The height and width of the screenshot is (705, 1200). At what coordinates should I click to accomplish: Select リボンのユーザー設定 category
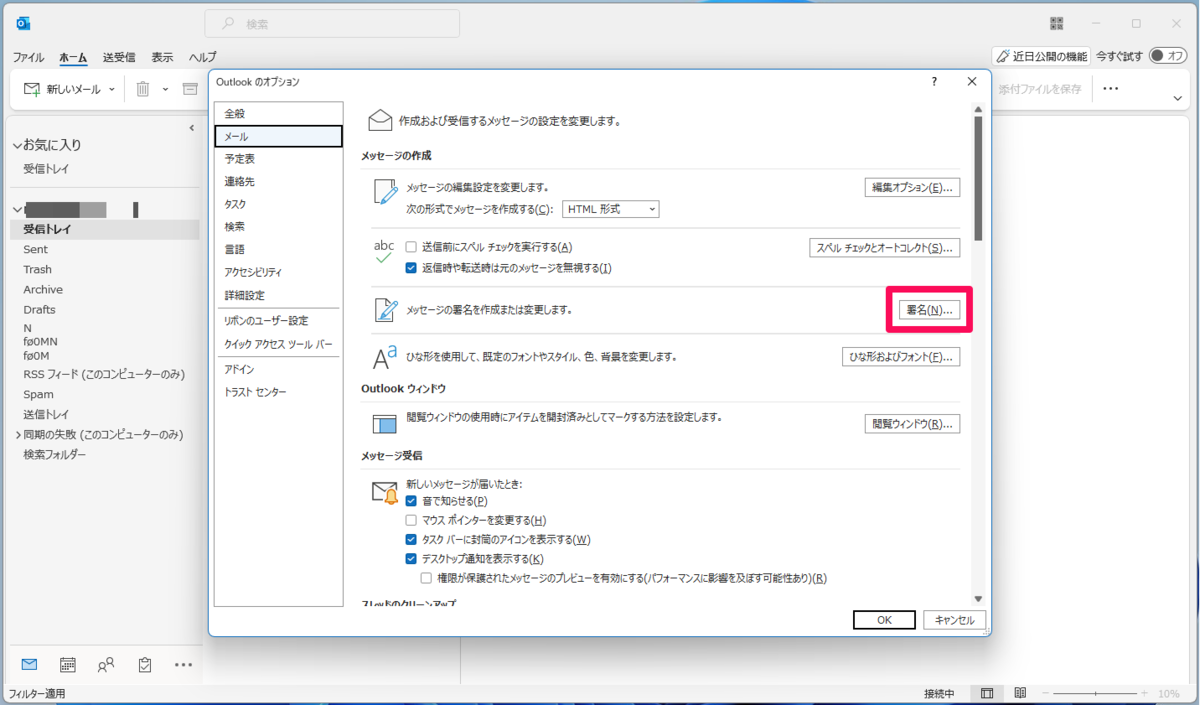click(278, 321)
